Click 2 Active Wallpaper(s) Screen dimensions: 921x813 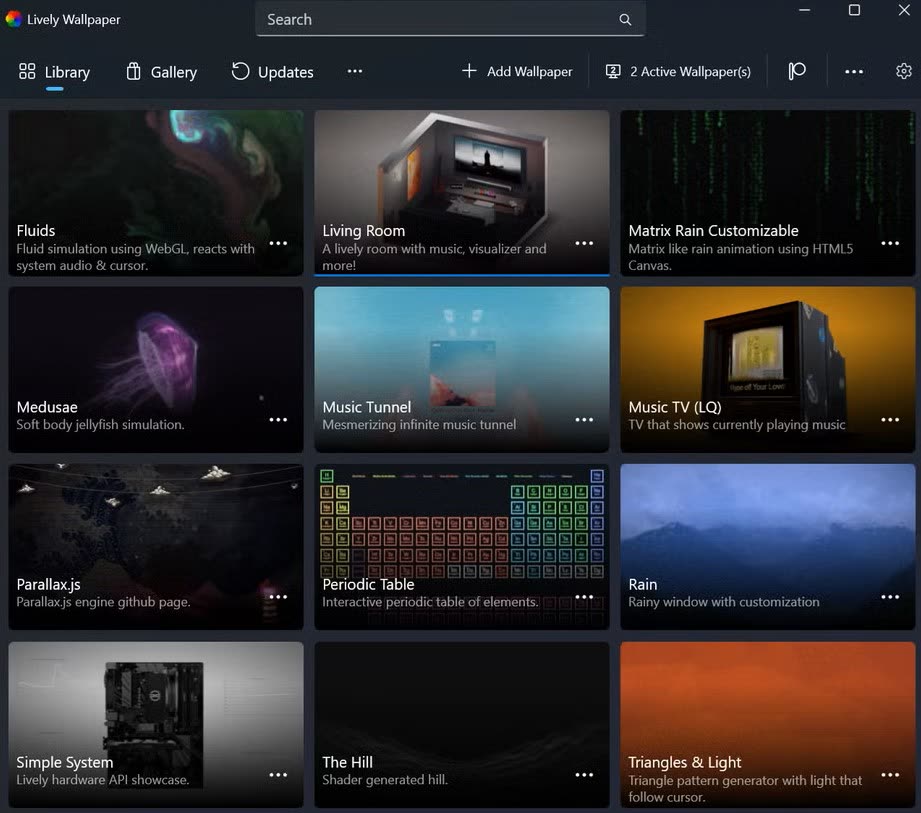[677, 71]
